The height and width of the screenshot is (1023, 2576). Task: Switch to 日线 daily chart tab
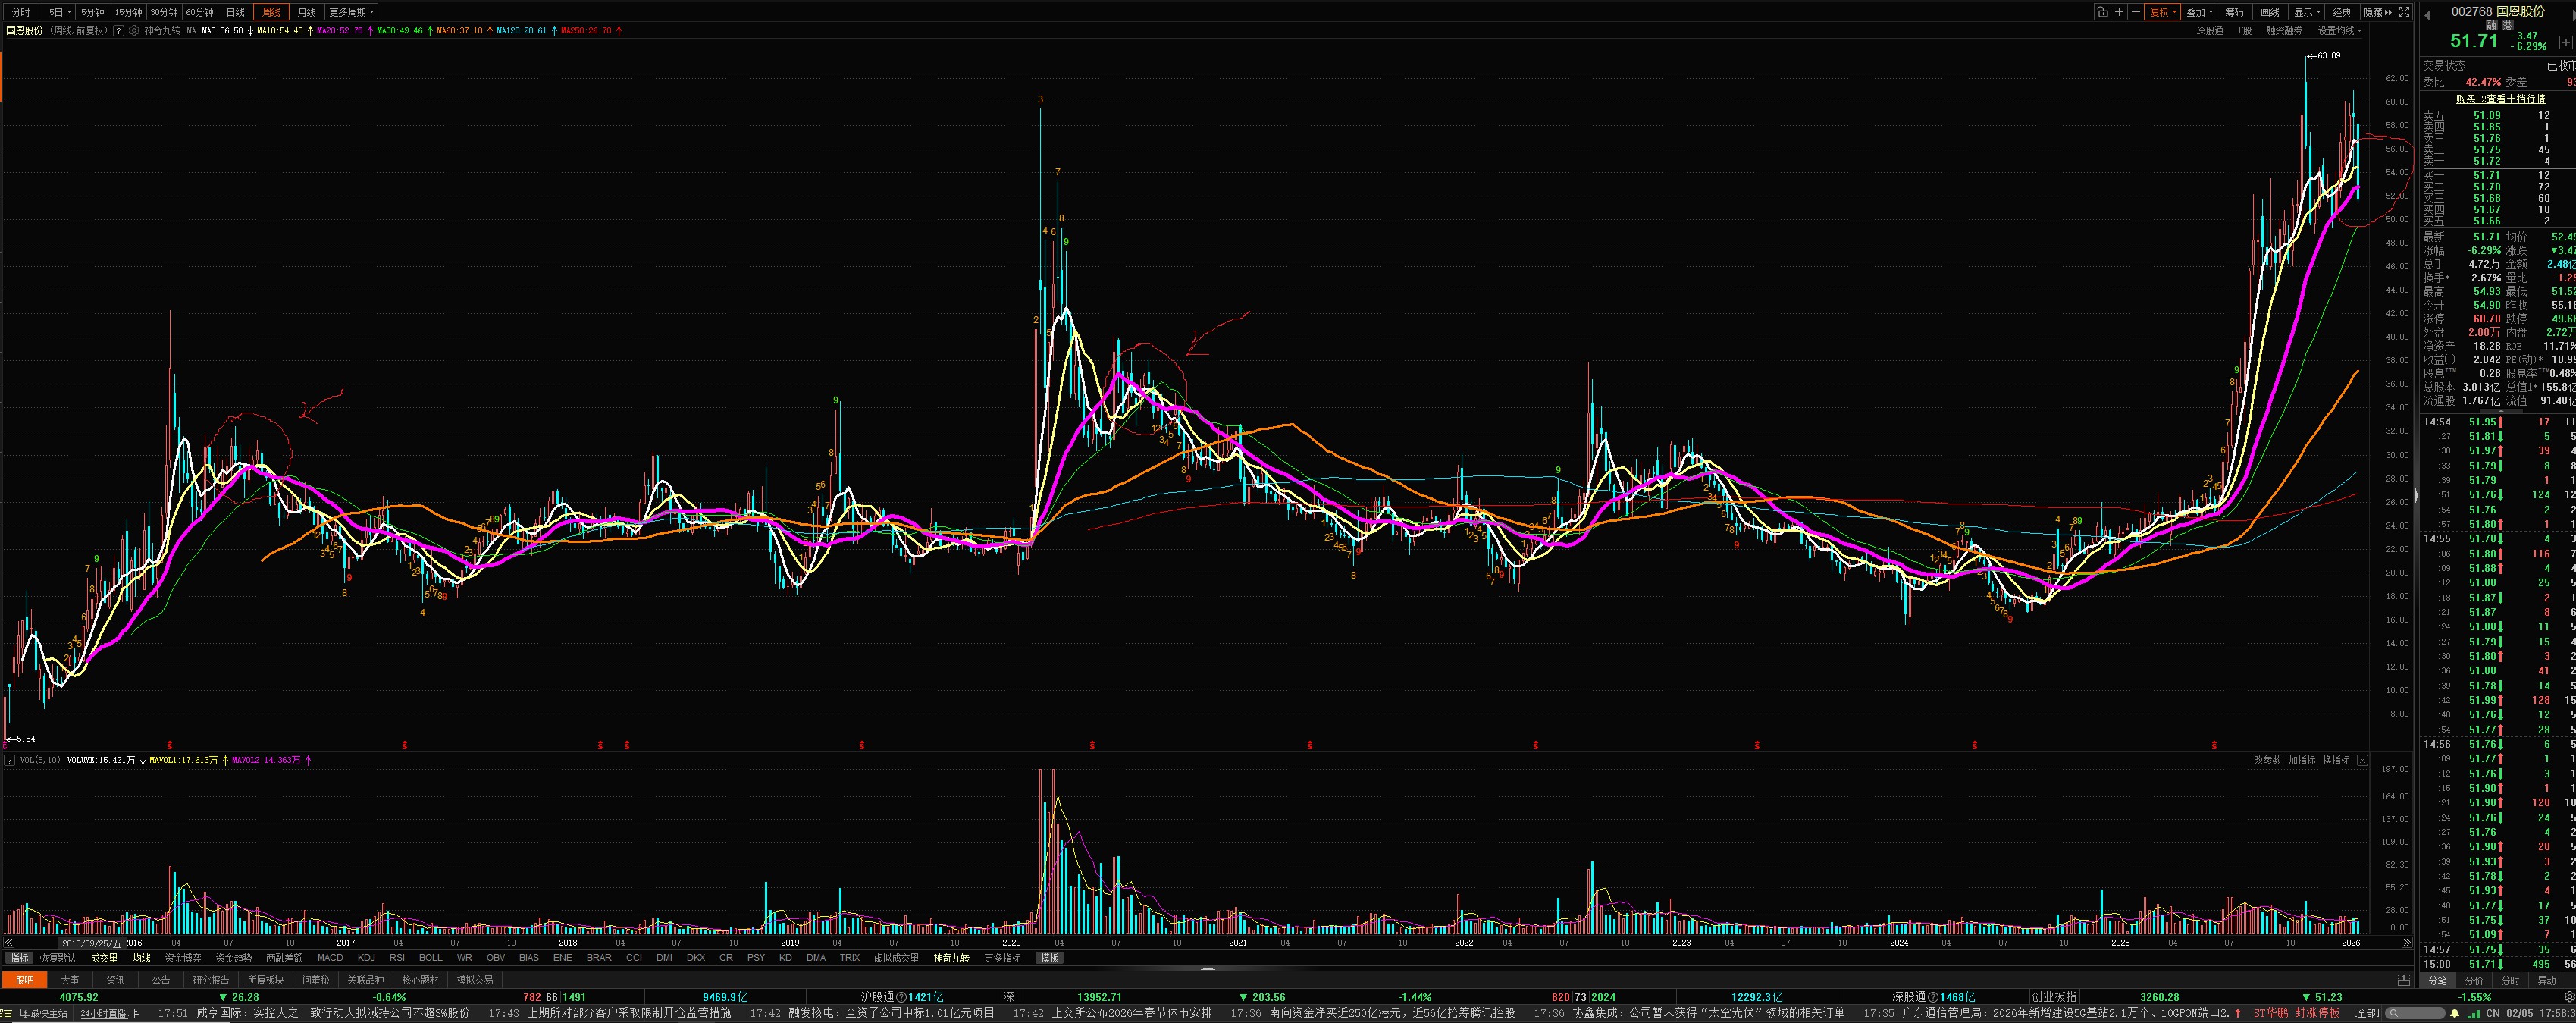pyautogui.click(x=235, y=12)
